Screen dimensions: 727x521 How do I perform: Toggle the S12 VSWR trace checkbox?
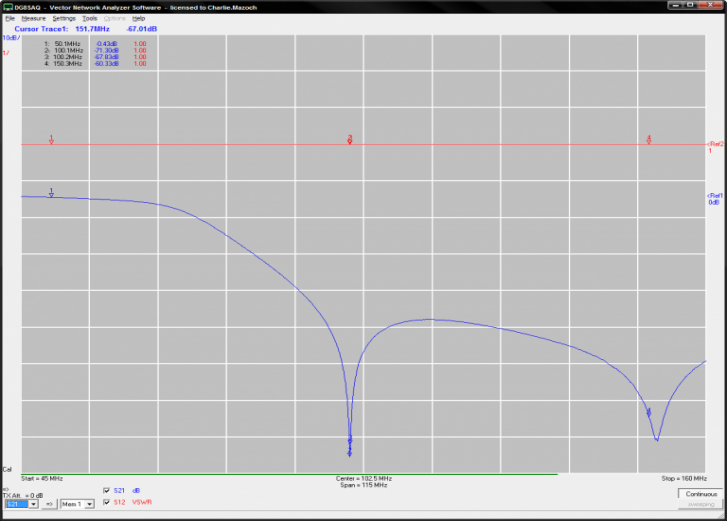(107, 502)
